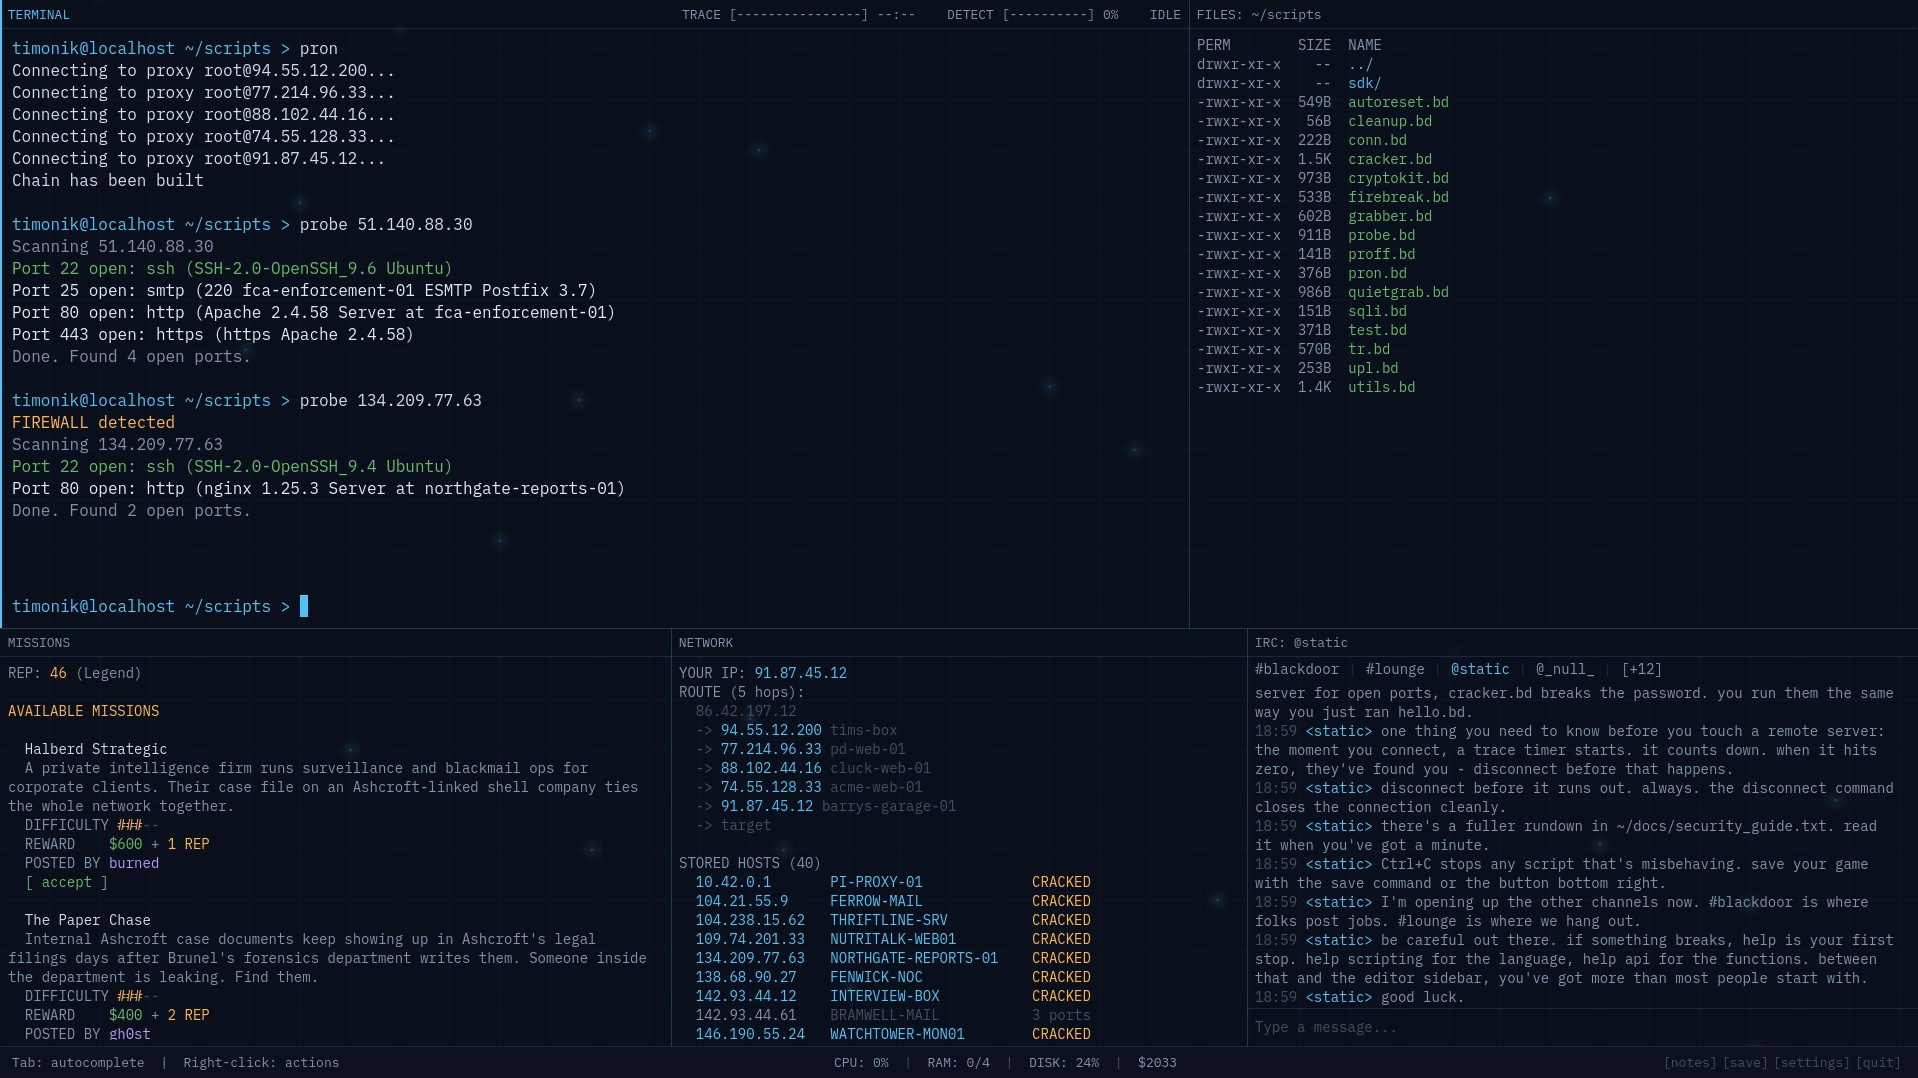Click the poster name gh0st

coord(130,1034)
